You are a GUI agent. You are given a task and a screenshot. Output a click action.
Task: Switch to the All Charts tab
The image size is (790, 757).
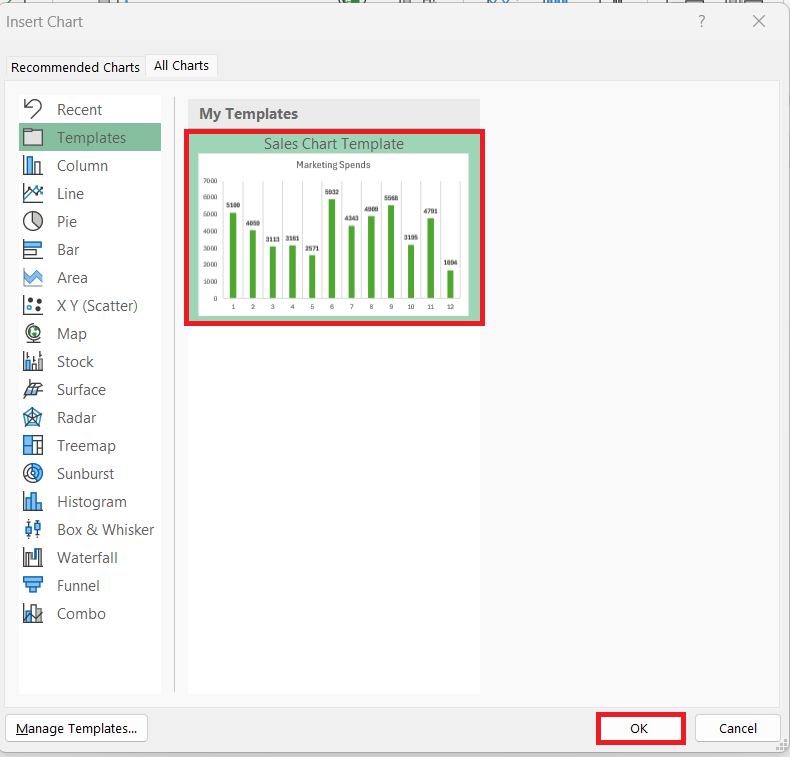point(181,65)
